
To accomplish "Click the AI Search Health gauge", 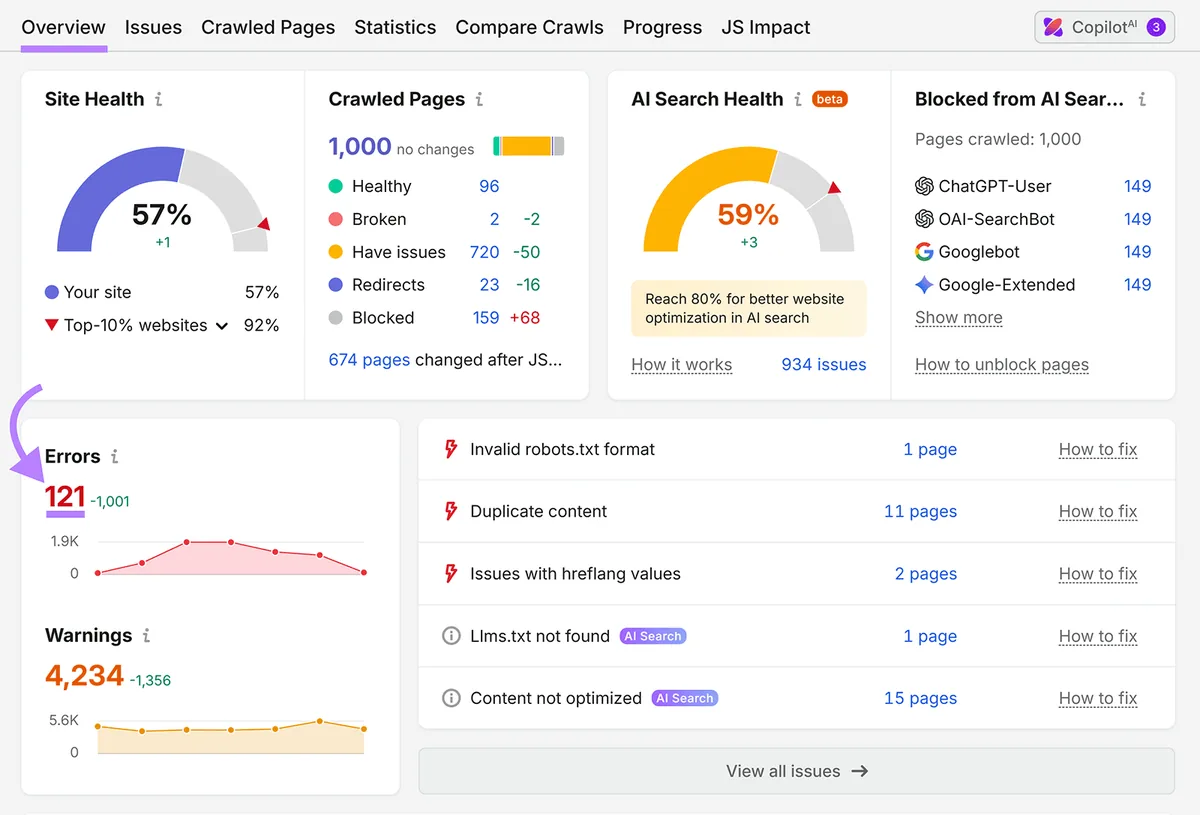I will [x=749, y=200].
